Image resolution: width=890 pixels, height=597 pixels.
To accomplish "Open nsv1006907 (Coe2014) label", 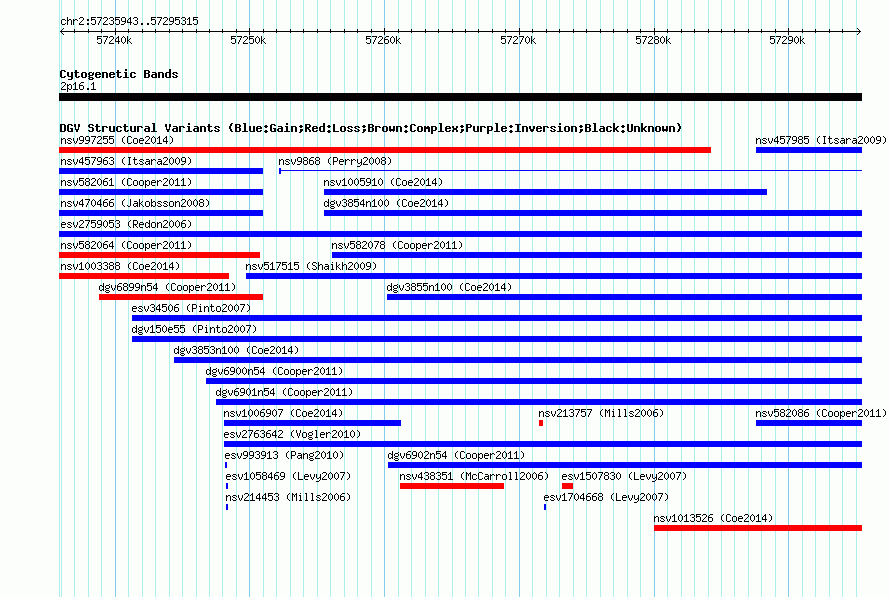I will click(x=283, y=413).
